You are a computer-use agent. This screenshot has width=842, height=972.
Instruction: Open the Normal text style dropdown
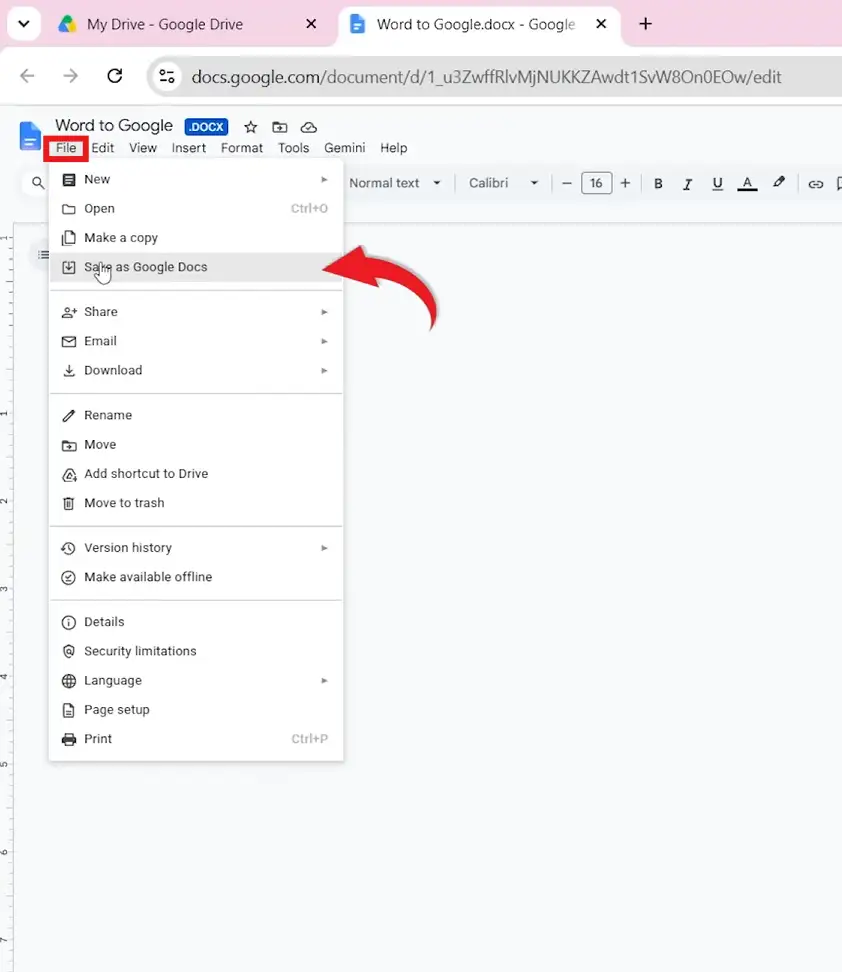[x=395, y=183]
